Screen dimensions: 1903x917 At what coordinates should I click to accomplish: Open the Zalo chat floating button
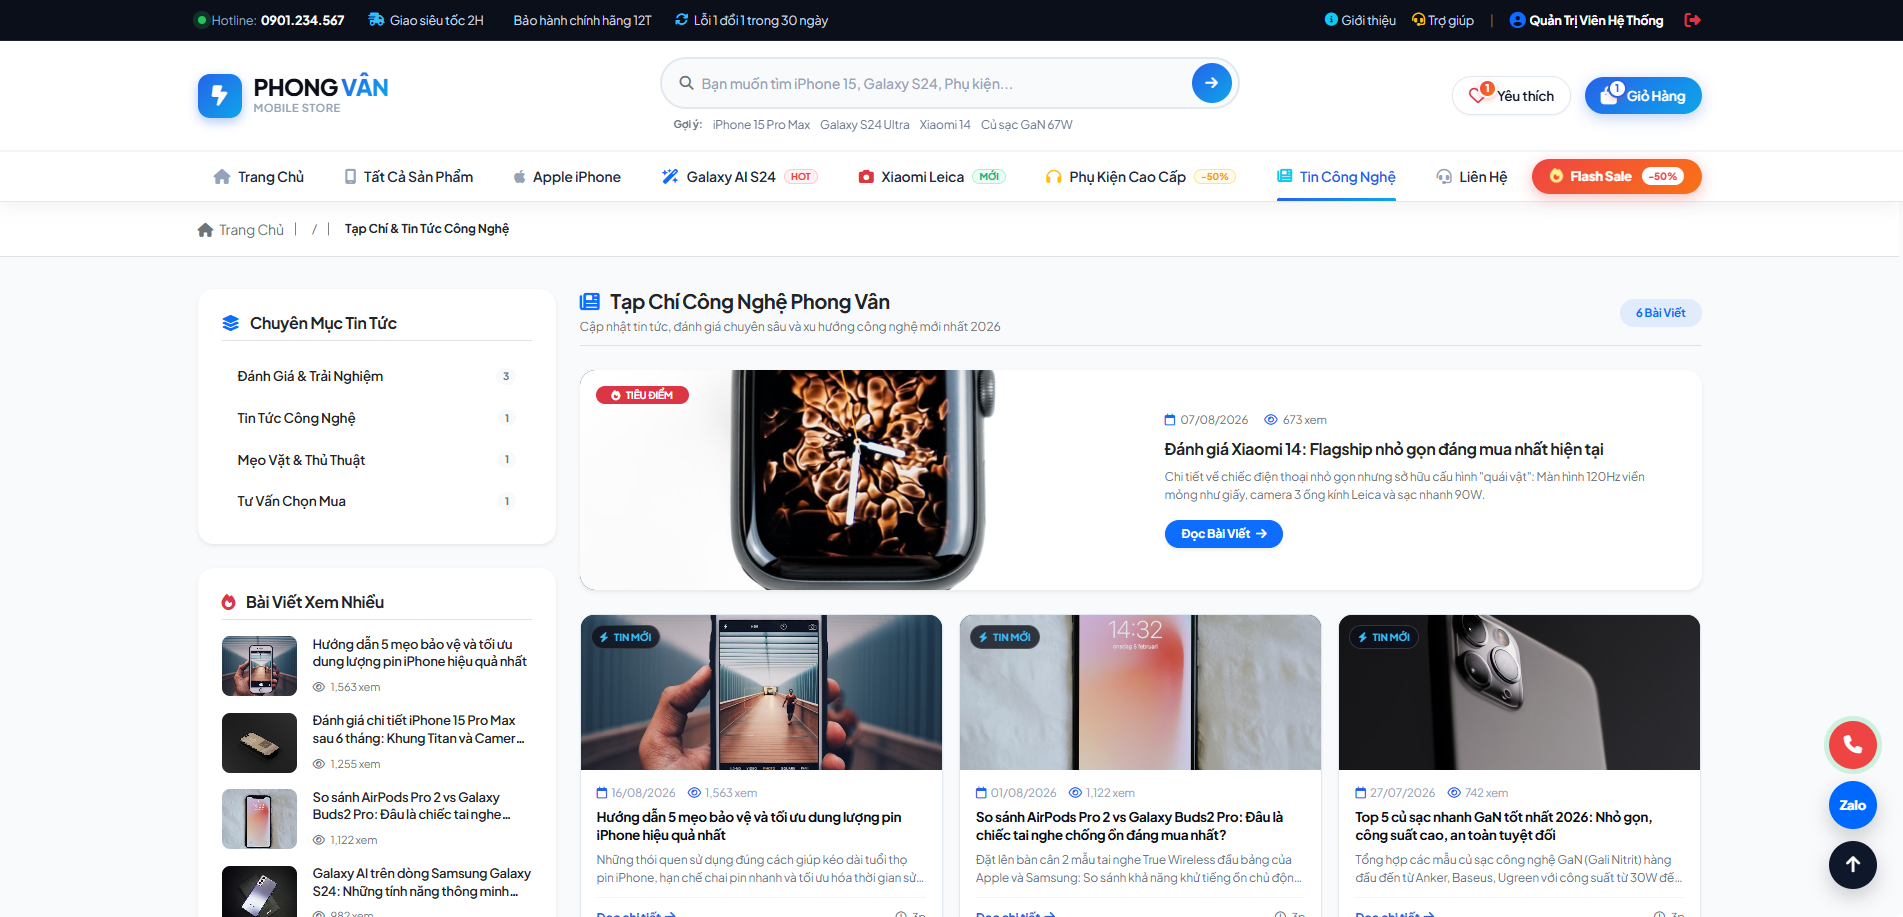click(x=1852, y=805)
